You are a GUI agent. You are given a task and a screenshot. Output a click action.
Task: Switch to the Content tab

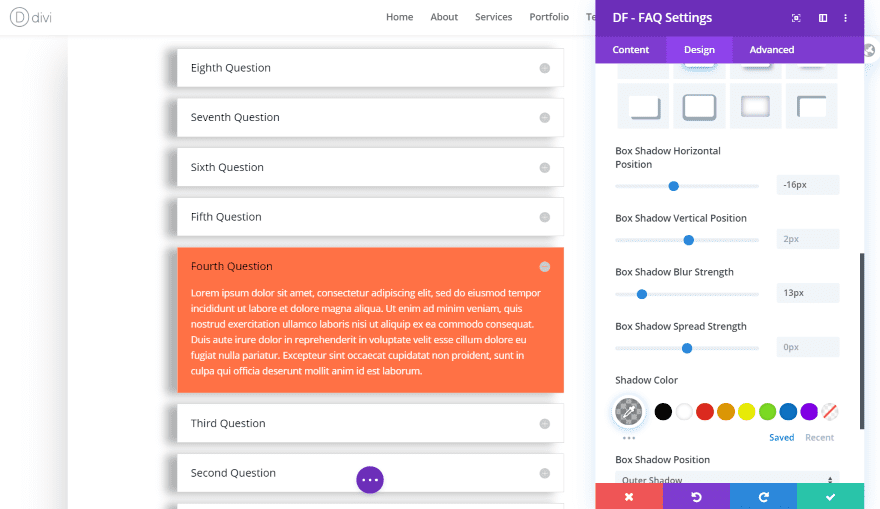(631, 49)
